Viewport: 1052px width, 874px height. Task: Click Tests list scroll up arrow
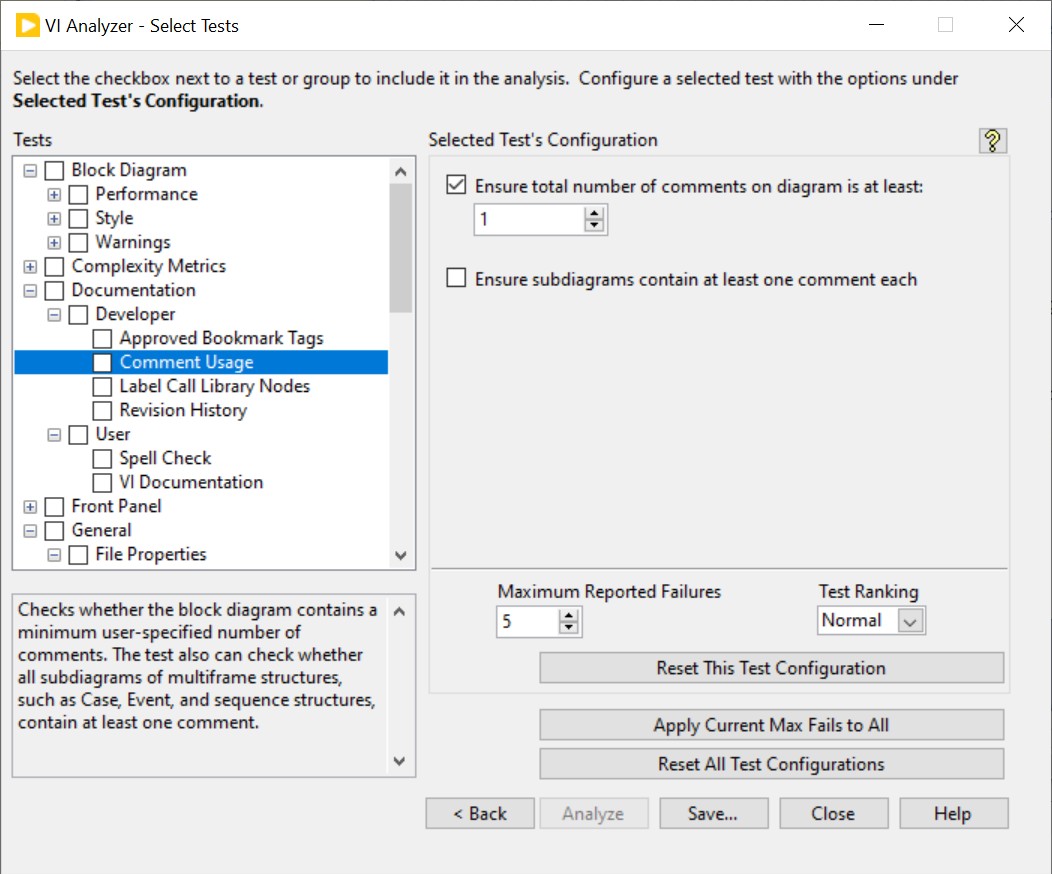[x=401, y=172]
